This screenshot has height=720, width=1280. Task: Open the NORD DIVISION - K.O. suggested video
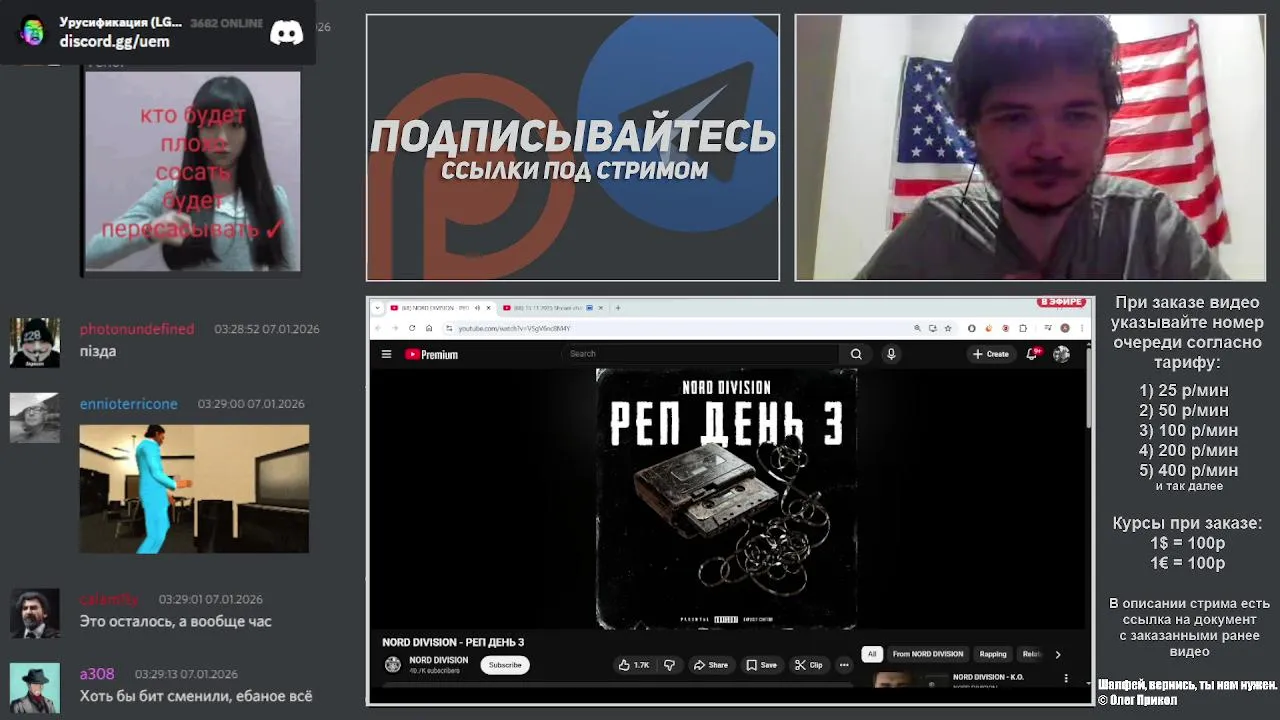coord(988,677)
